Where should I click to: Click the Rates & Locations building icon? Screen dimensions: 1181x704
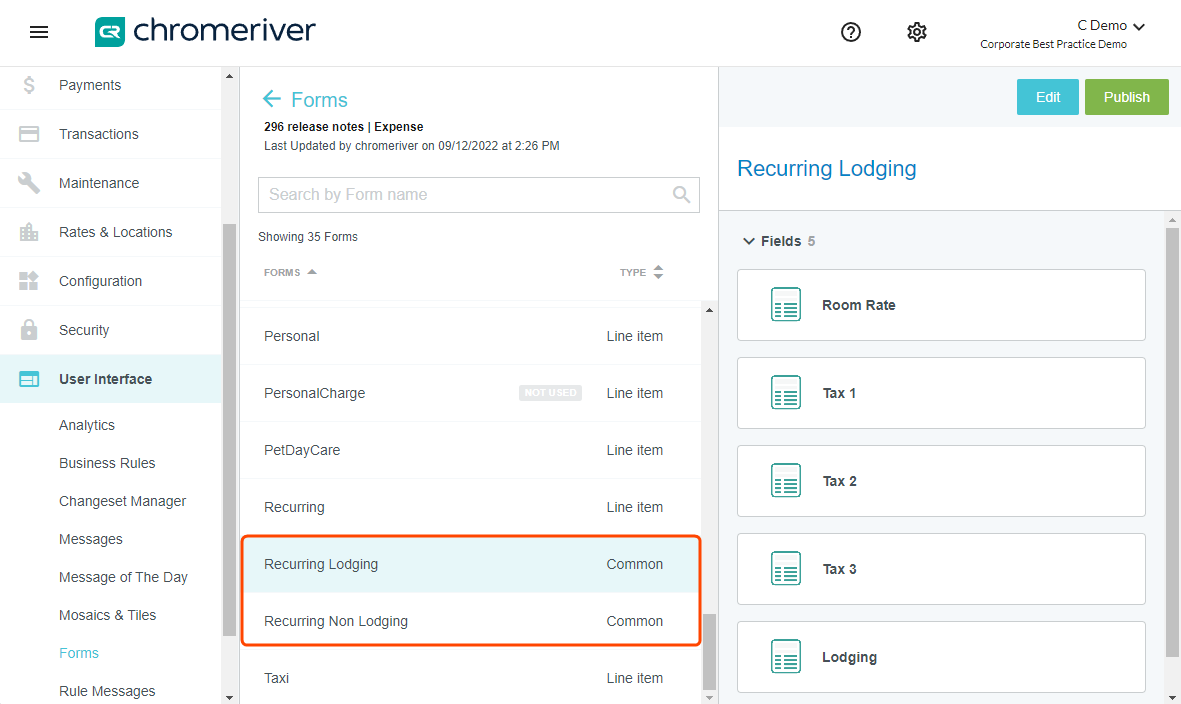(29, 232)
